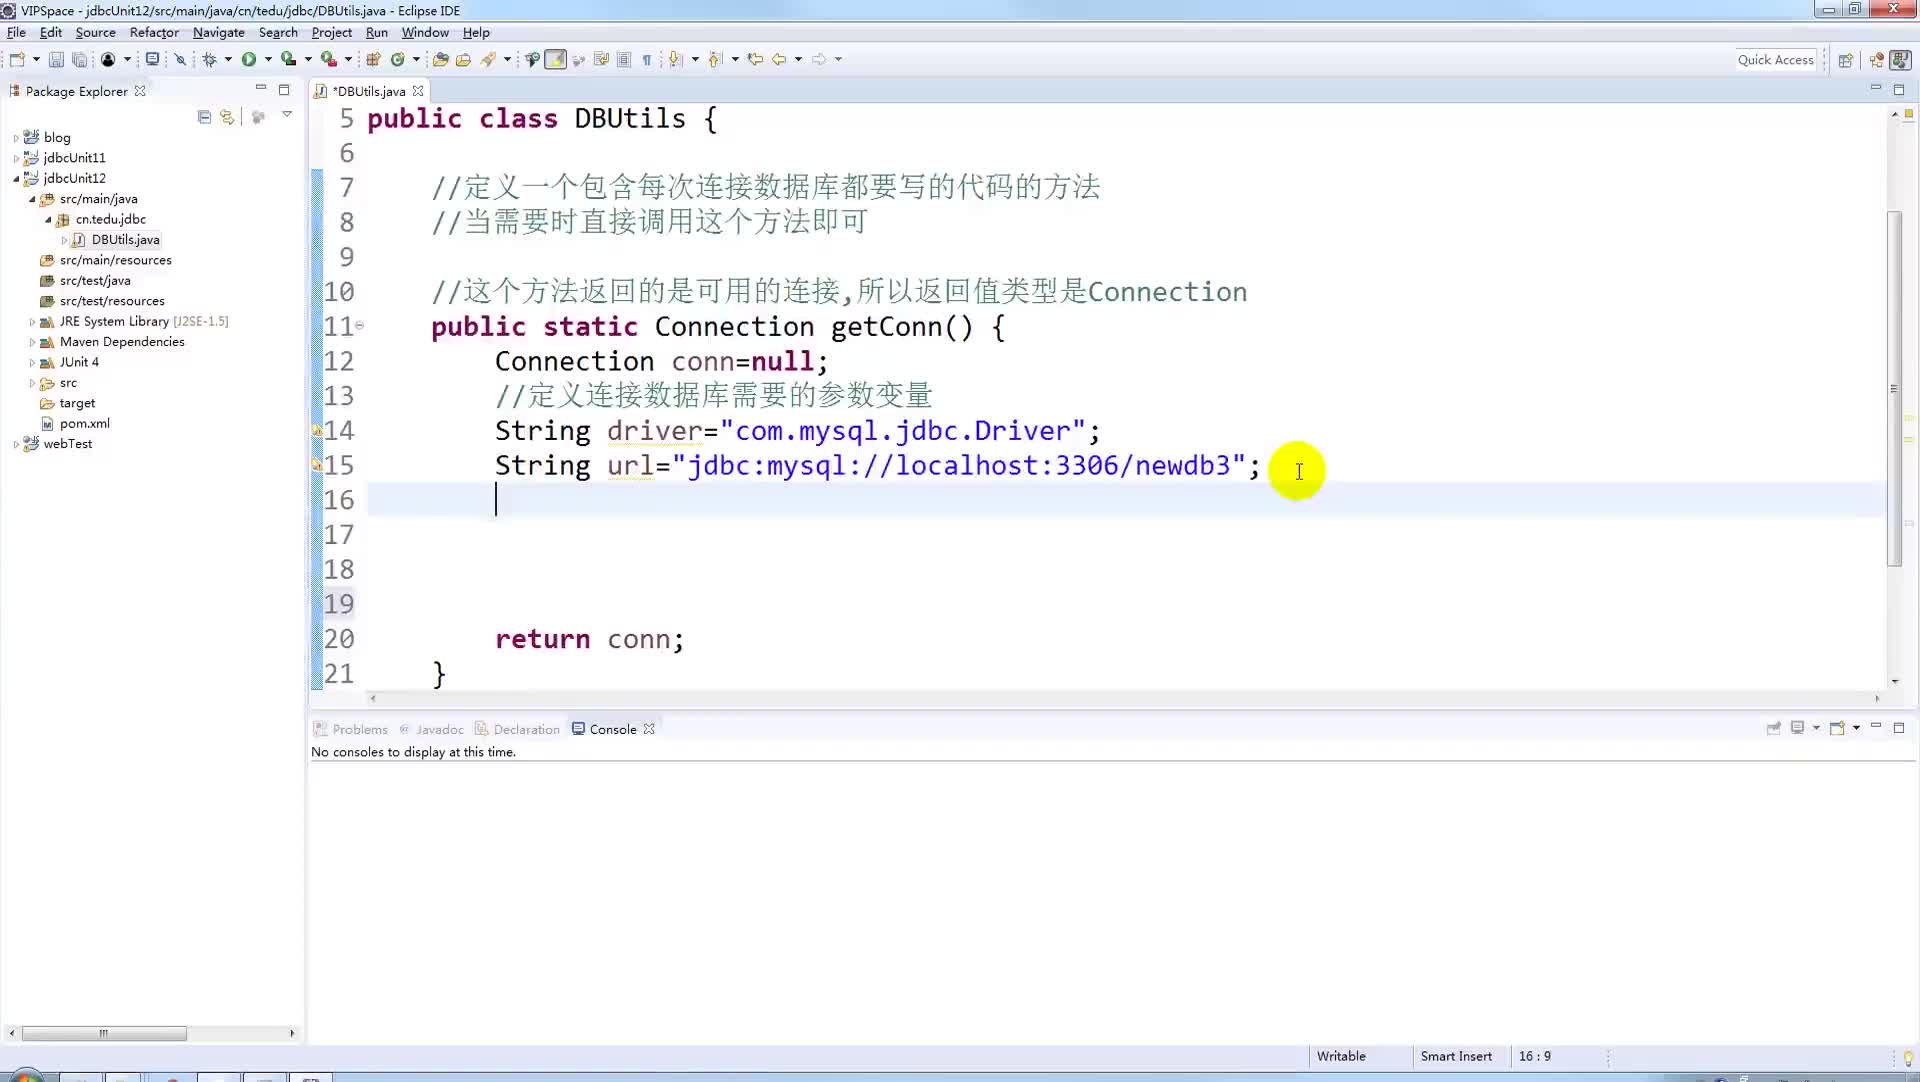
Task: Close the DBUtils.java editor tab
Action: click(x=418, y=91)
